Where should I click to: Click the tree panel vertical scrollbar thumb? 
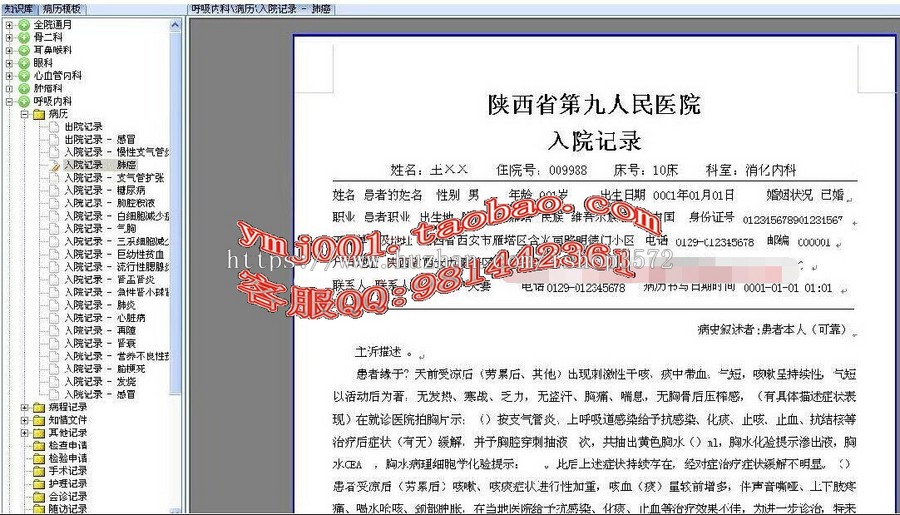click(176, 212)
